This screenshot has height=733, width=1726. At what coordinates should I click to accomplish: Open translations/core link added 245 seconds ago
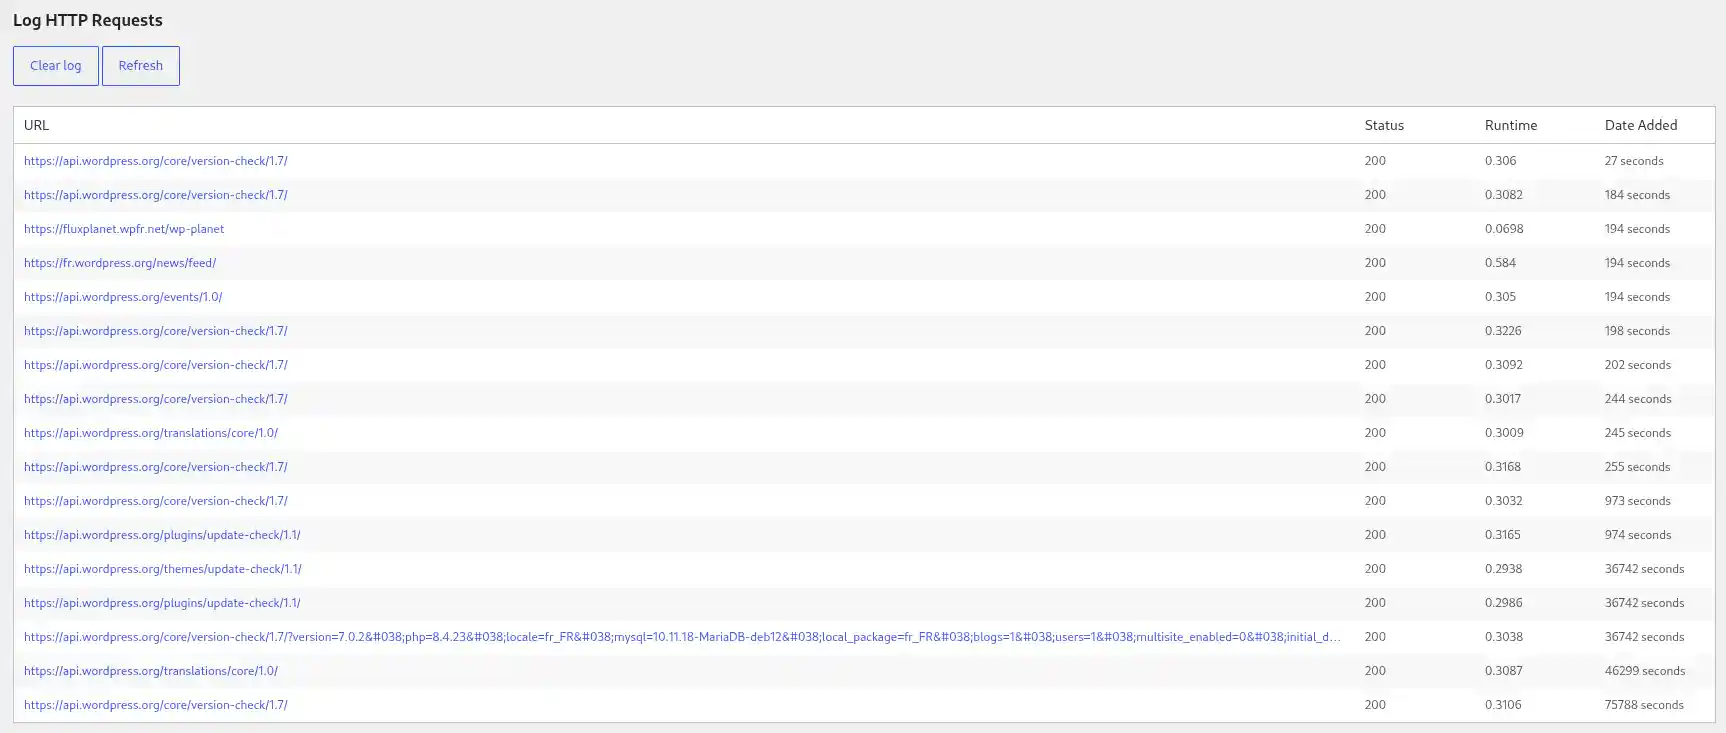pos(151,433)
